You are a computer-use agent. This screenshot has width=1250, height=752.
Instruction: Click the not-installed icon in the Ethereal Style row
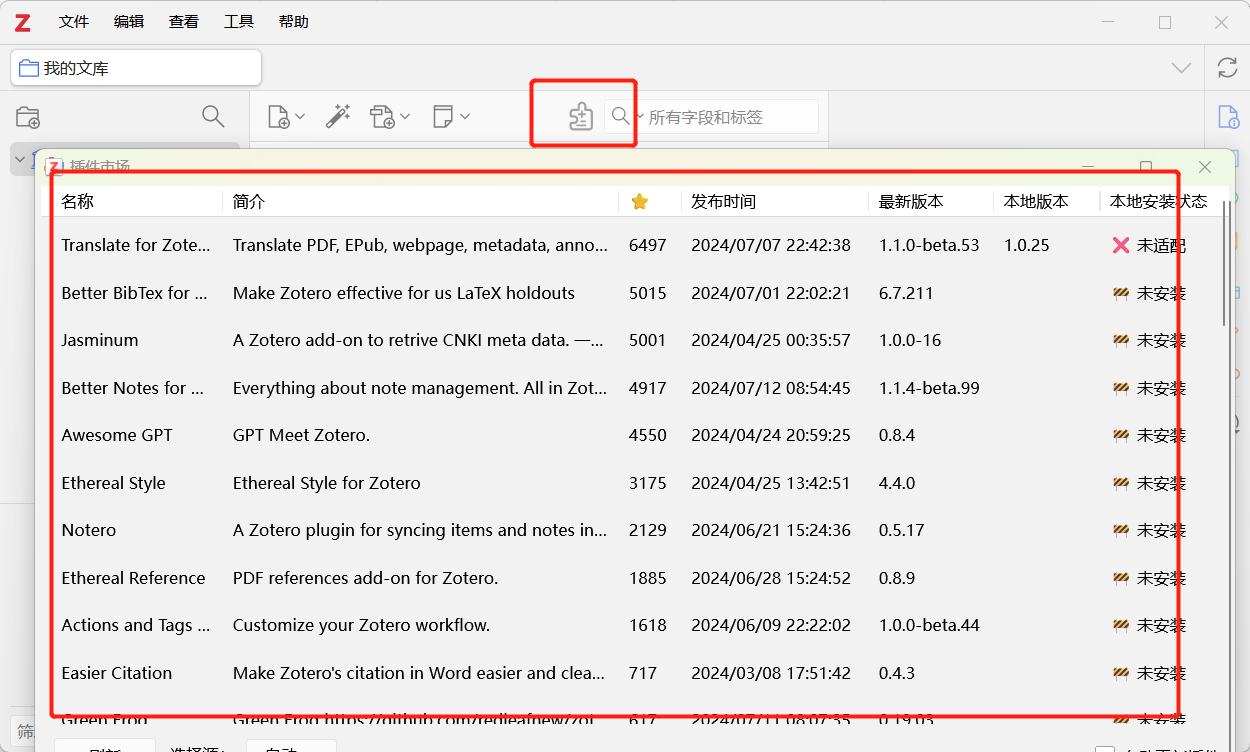(x=1121, y=483)
